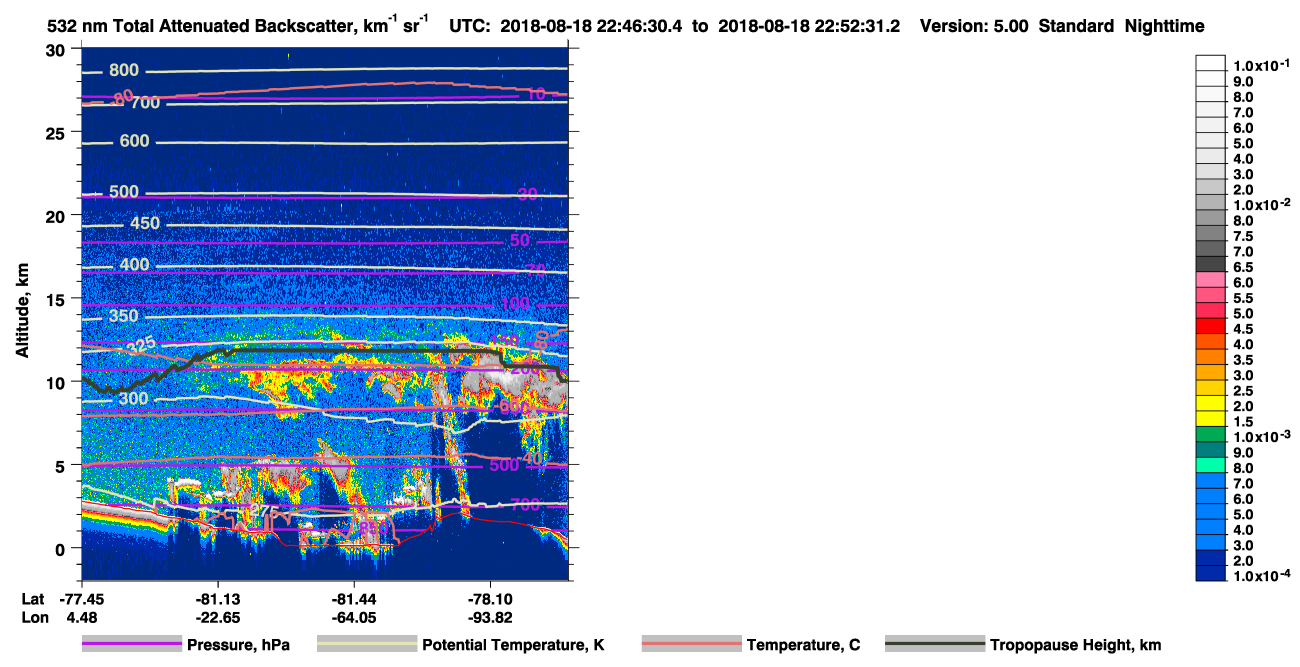Viewport: 1300px width, 667px height.
Task: Click the longitude value -93.82
Action: [490, 617]
